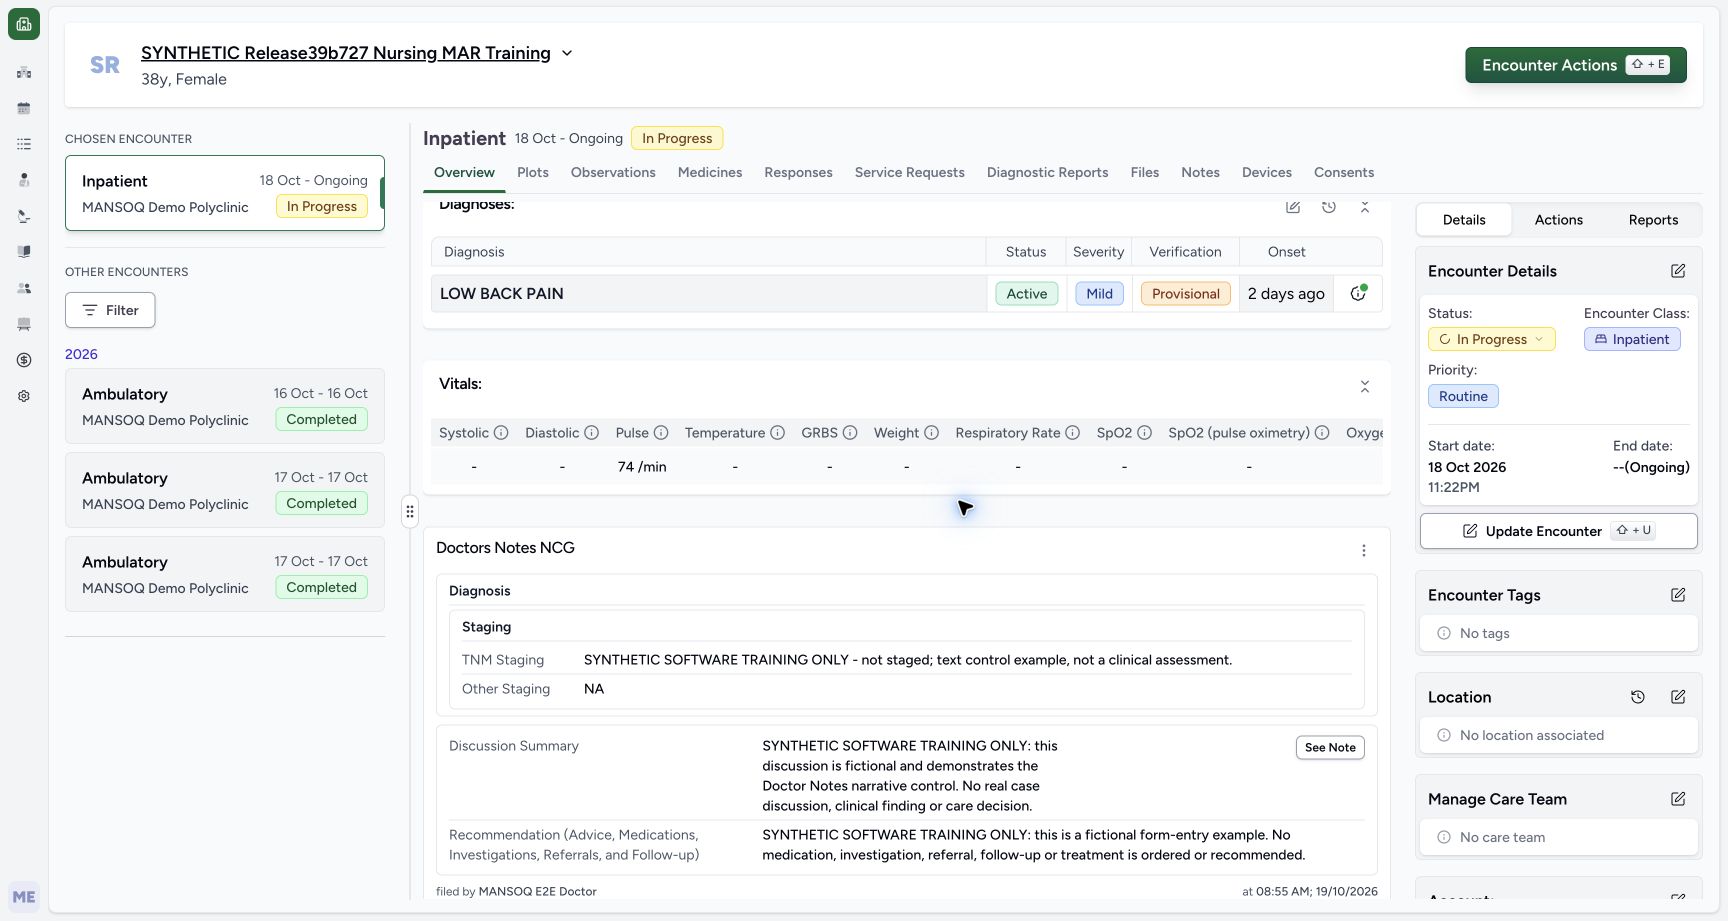Click the See Note button

1330,747
